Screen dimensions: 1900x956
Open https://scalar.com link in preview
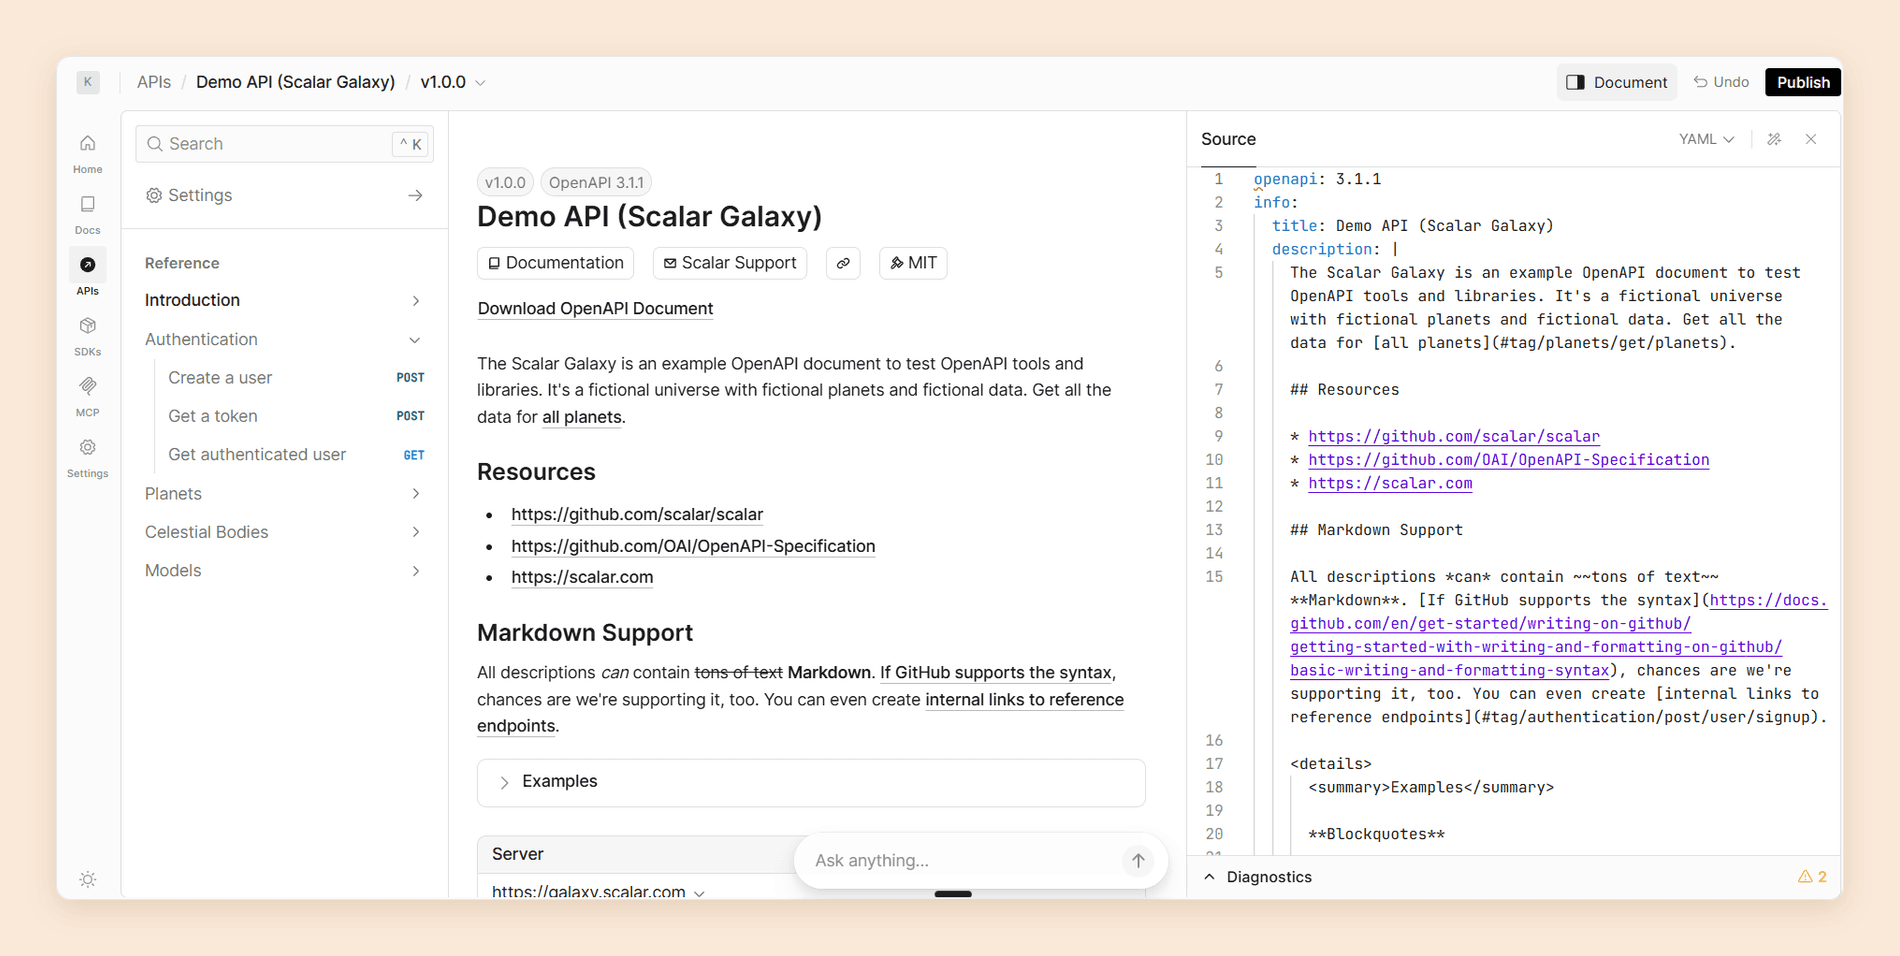[582, 577]
